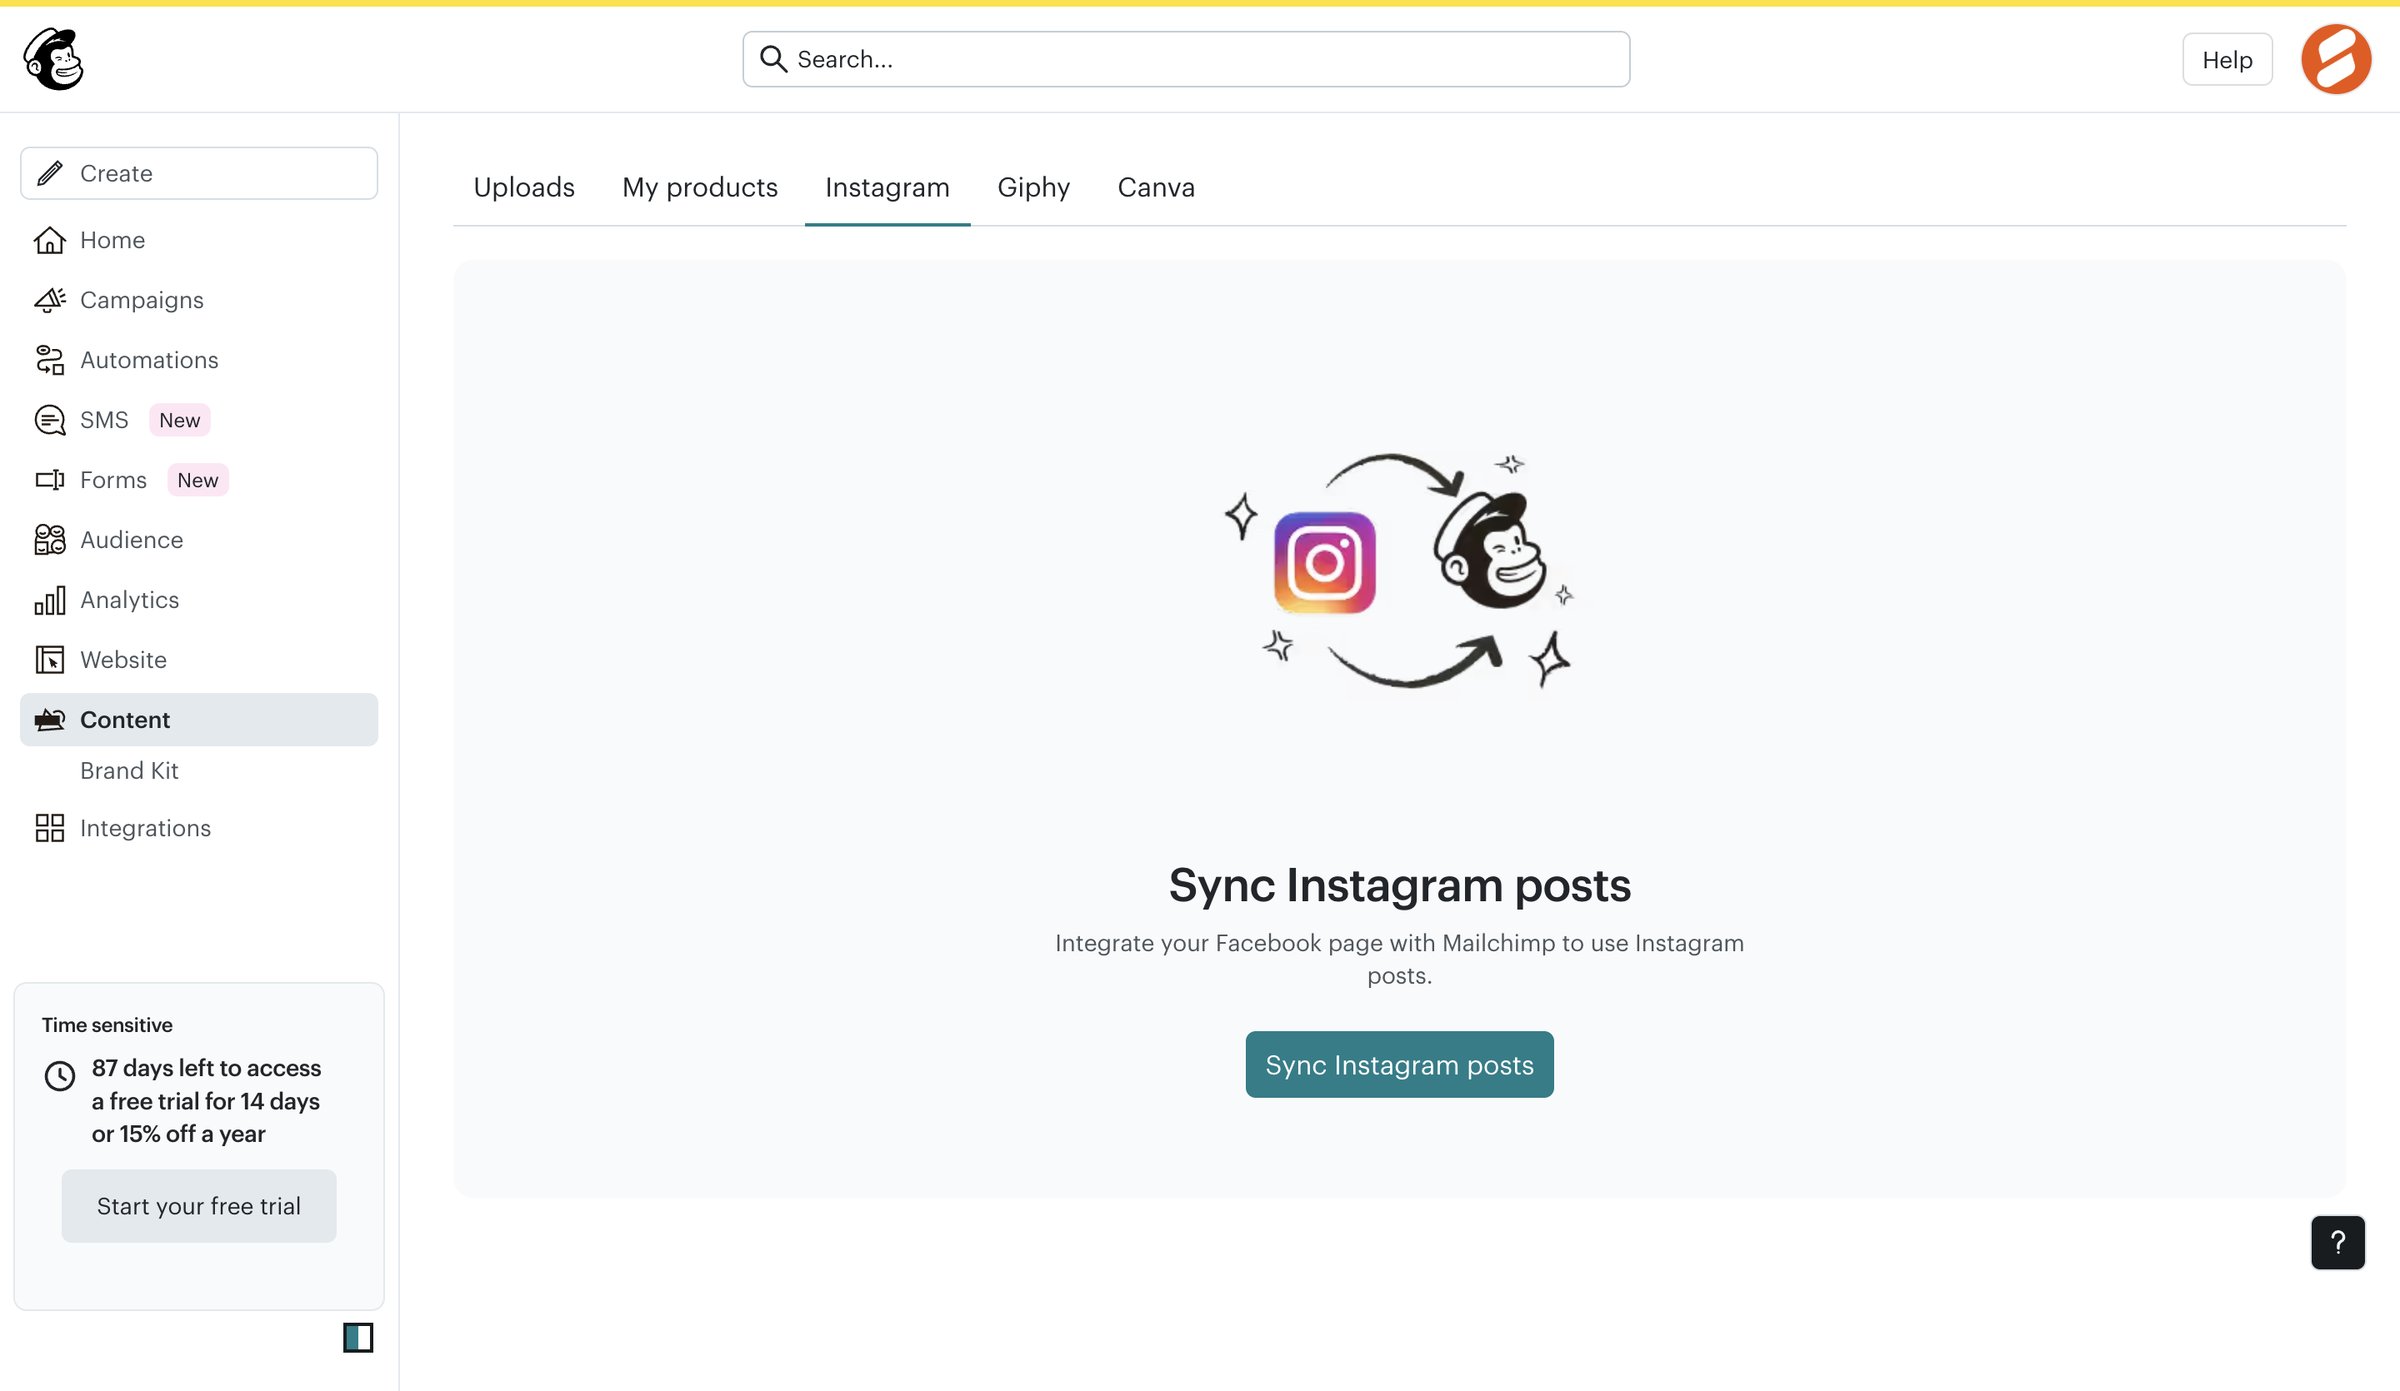Click the Mailchimp Freddie logo in the header
This screenshot has width=2400, height=1391.
pos(54,59)
